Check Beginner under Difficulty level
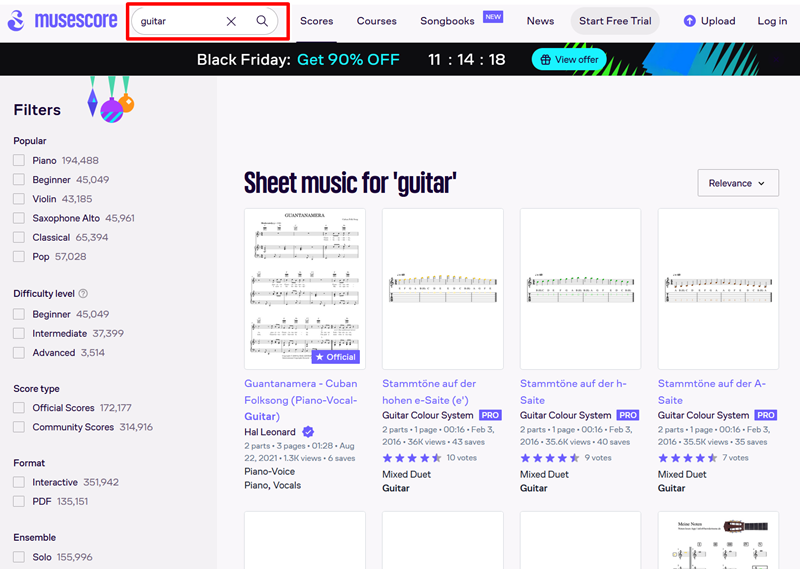 pyautogui.click(x=19, y=314)
